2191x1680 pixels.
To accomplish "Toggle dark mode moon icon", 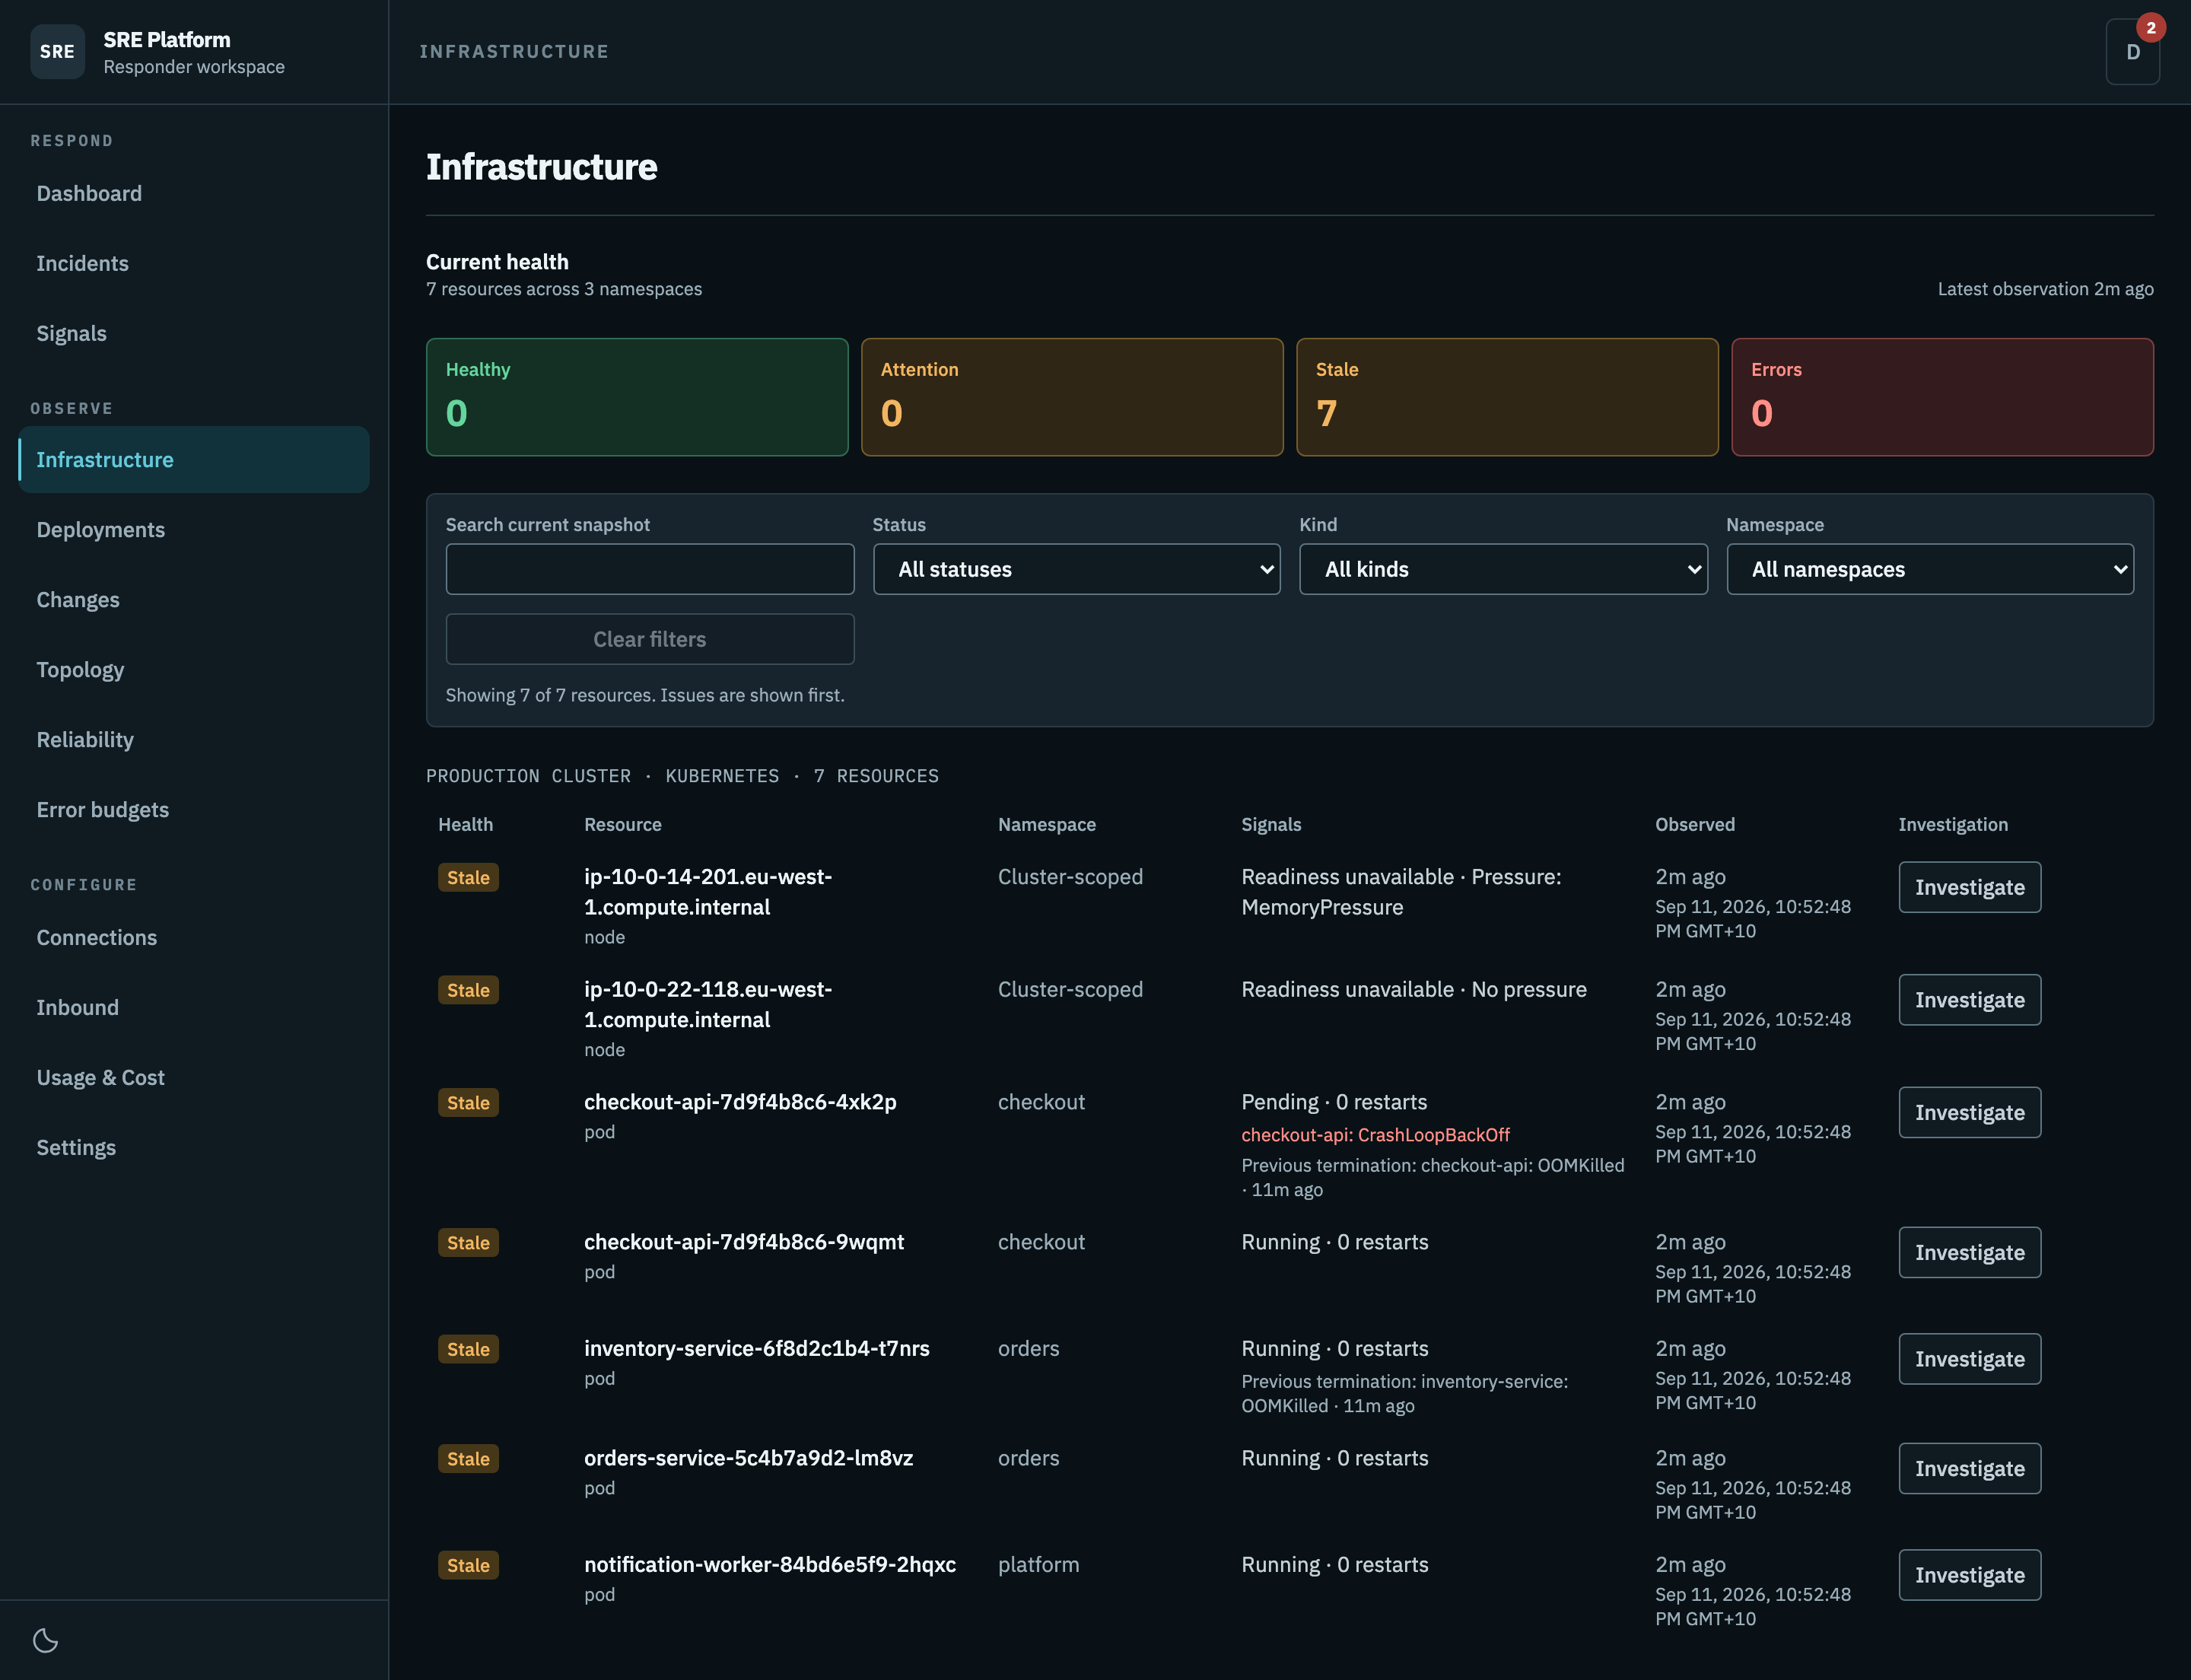I will 46,1640.
